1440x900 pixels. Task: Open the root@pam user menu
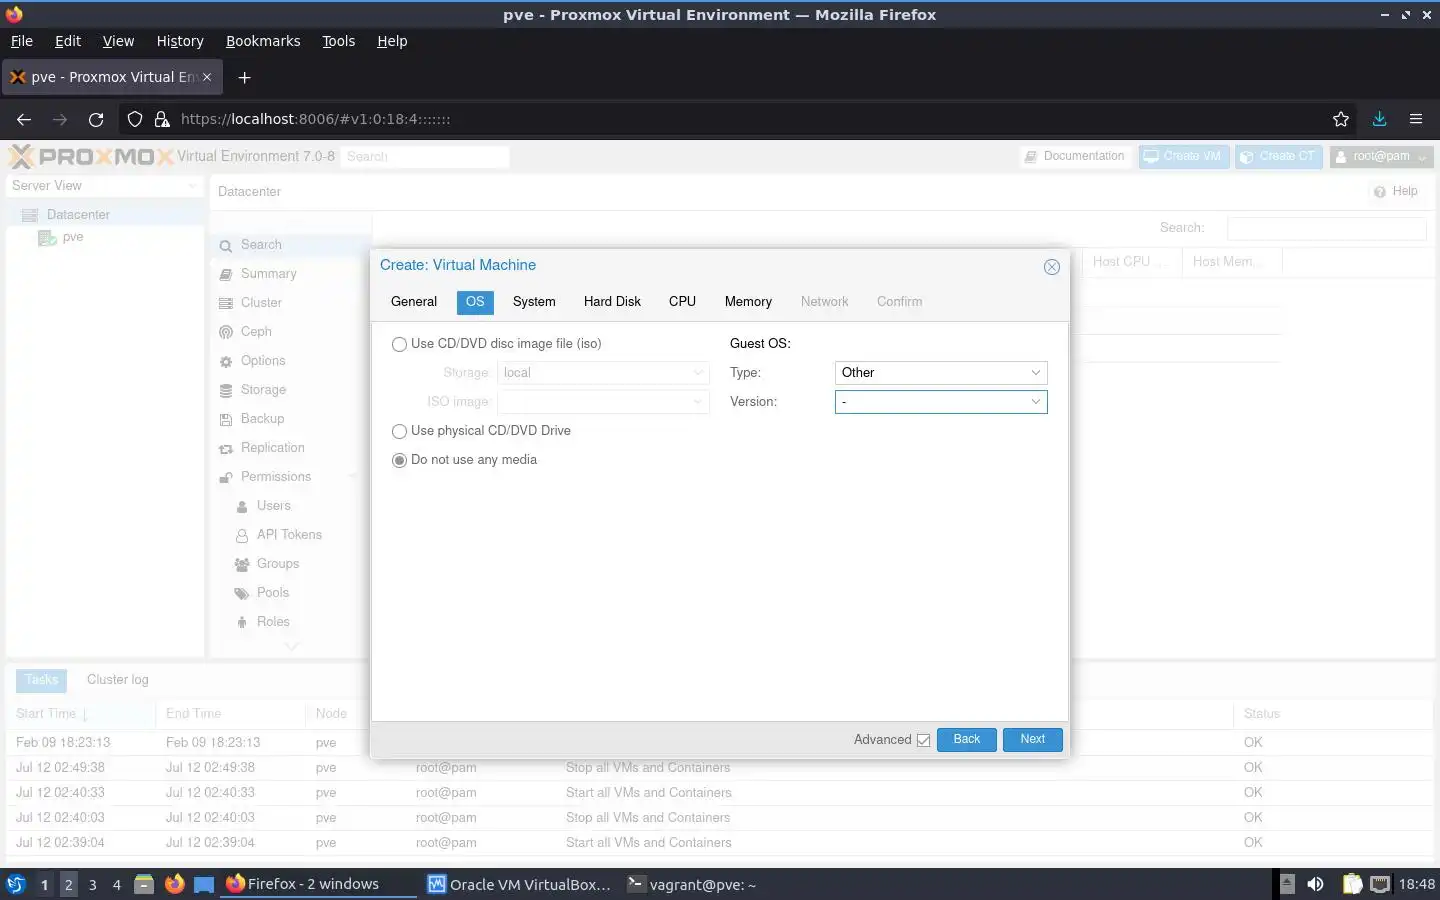(1381, 157)
